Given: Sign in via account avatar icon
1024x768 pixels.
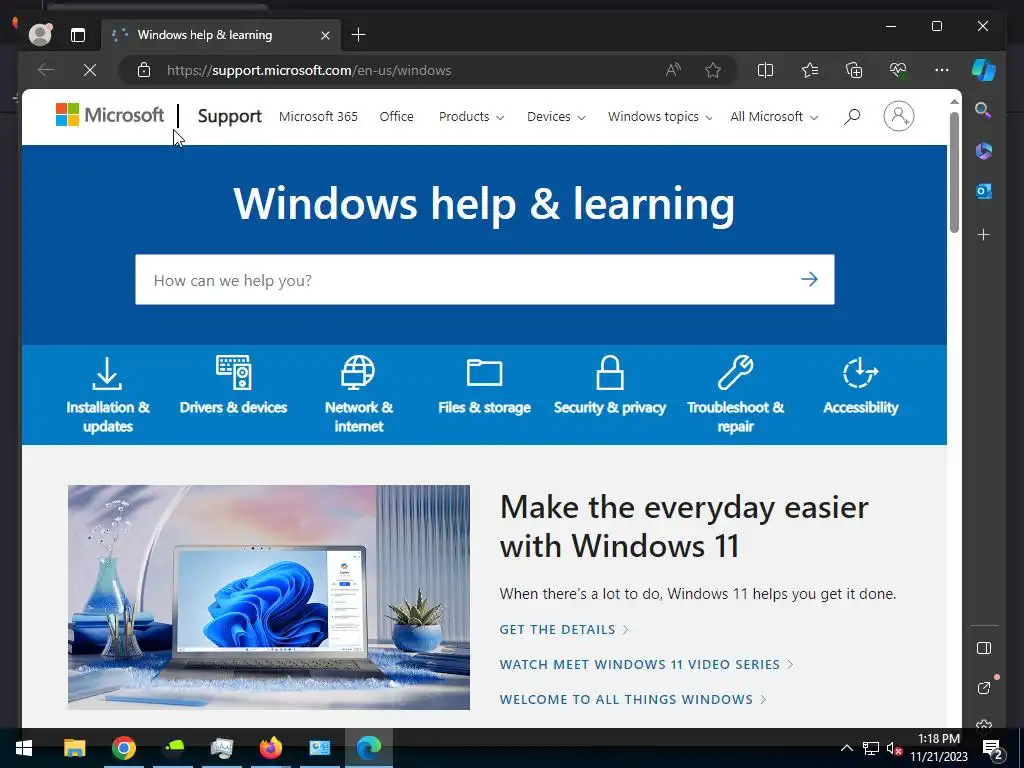Looking at the screenshot, I should pos(899,116).
